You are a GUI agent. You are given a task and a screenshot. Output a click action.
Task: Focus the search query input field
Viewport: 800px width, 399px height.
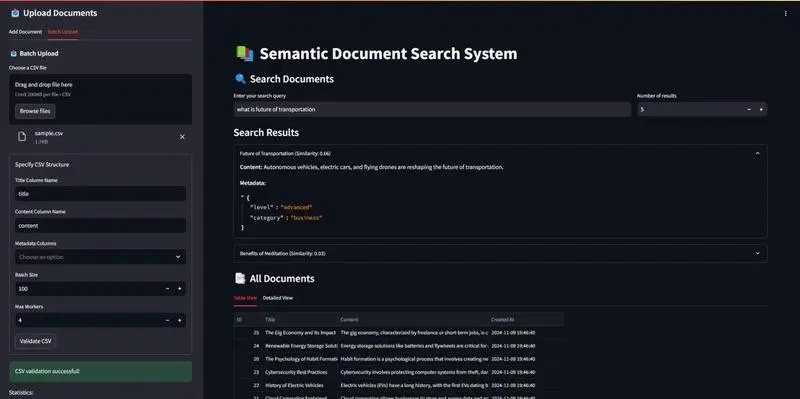432,109
